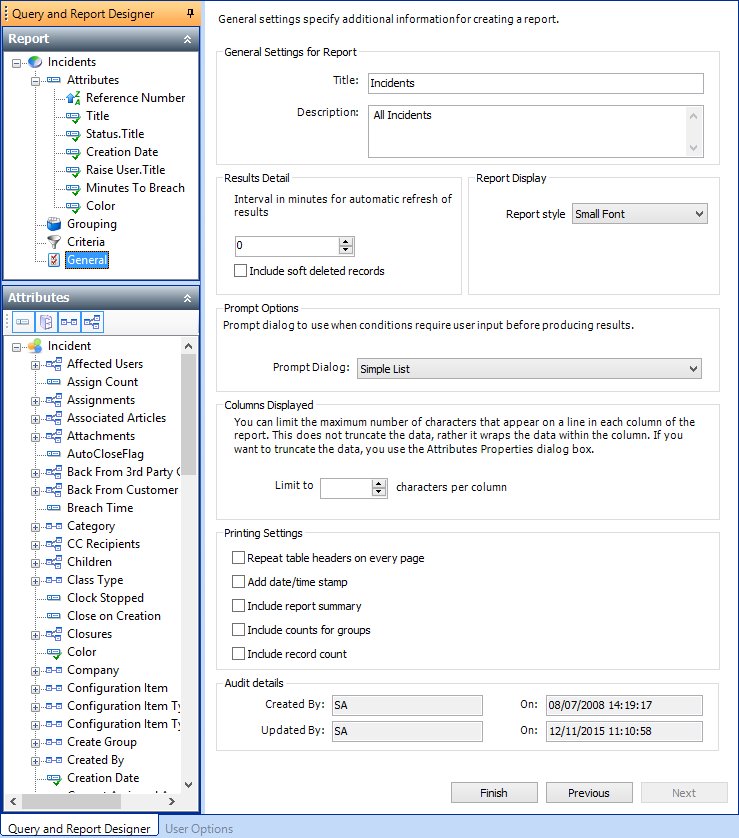
Task: Click the Affected Users collection icon
Action: [54, 364]
